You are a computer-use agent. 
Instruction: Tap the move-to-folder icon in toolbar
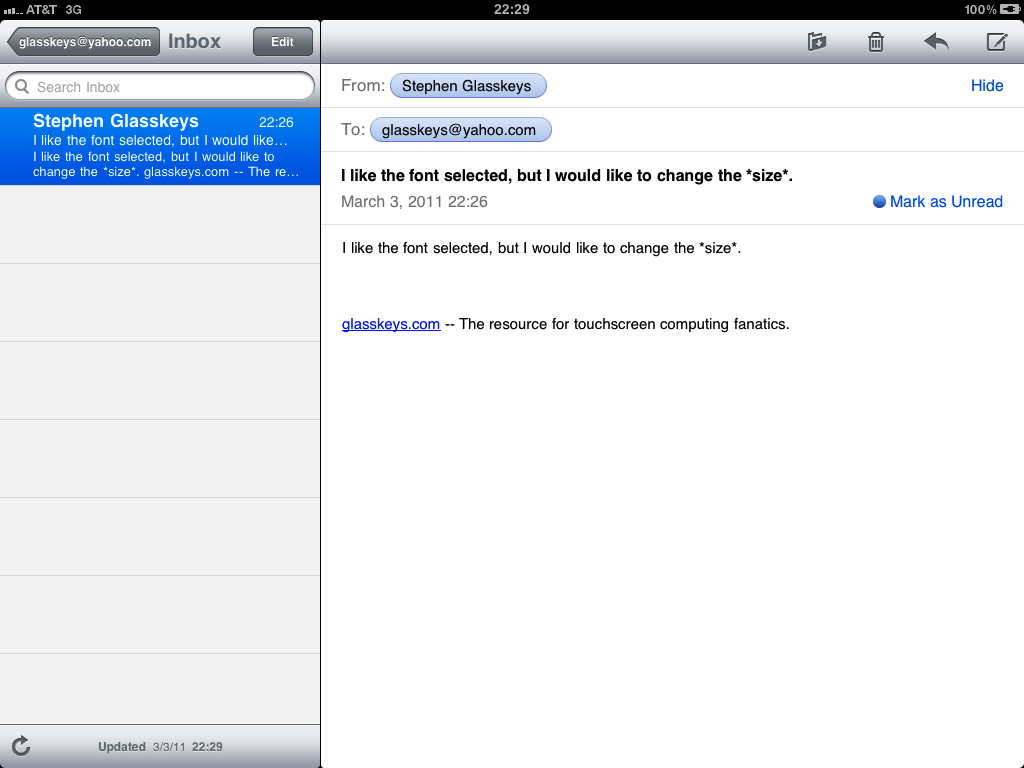pyautogui.click(x=817, y=42)
